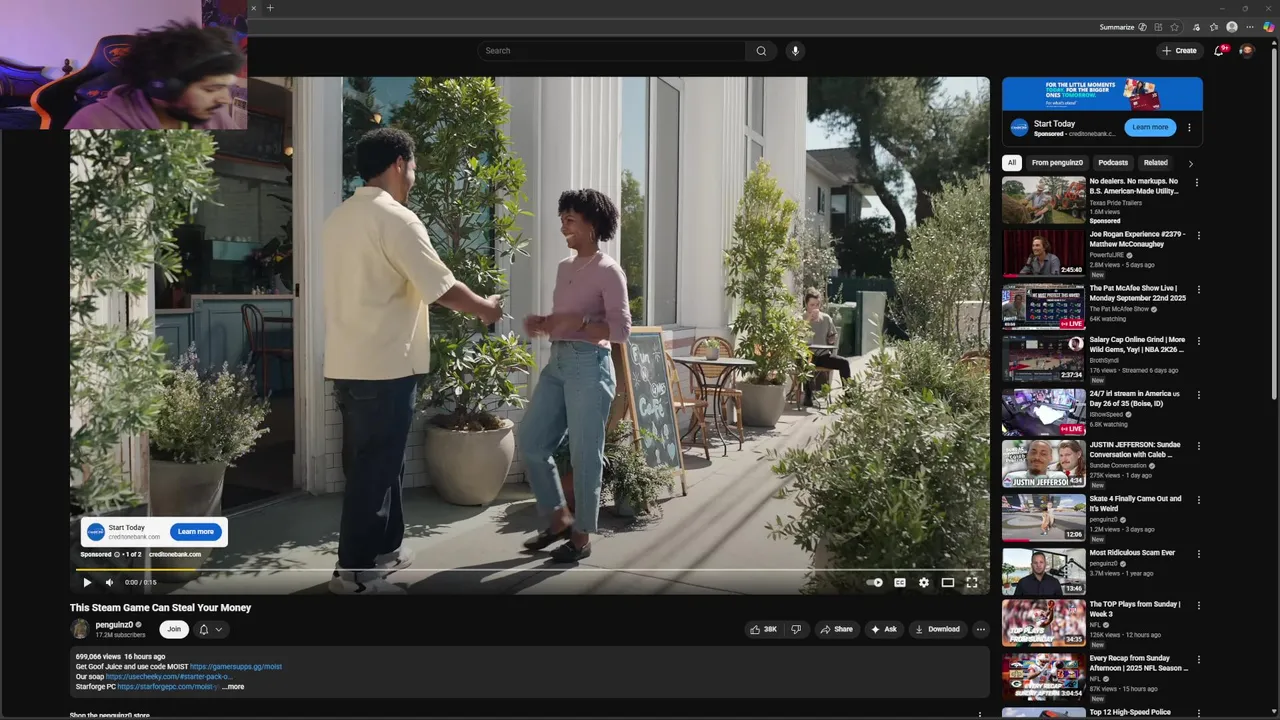Viewport: 1280px width, 720px height.
Task: Play the video with the play button
Action: coord(87,582)
